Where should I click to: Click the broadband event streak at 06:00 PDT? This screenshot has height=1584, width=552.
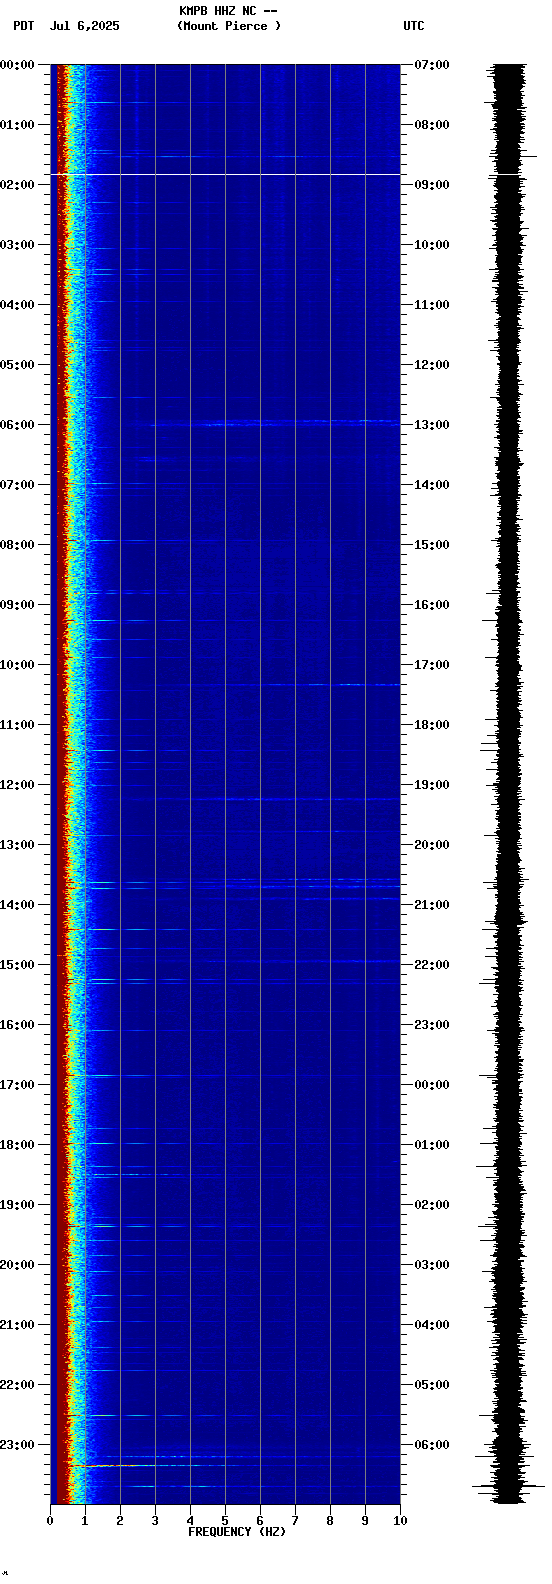(275, 423)
